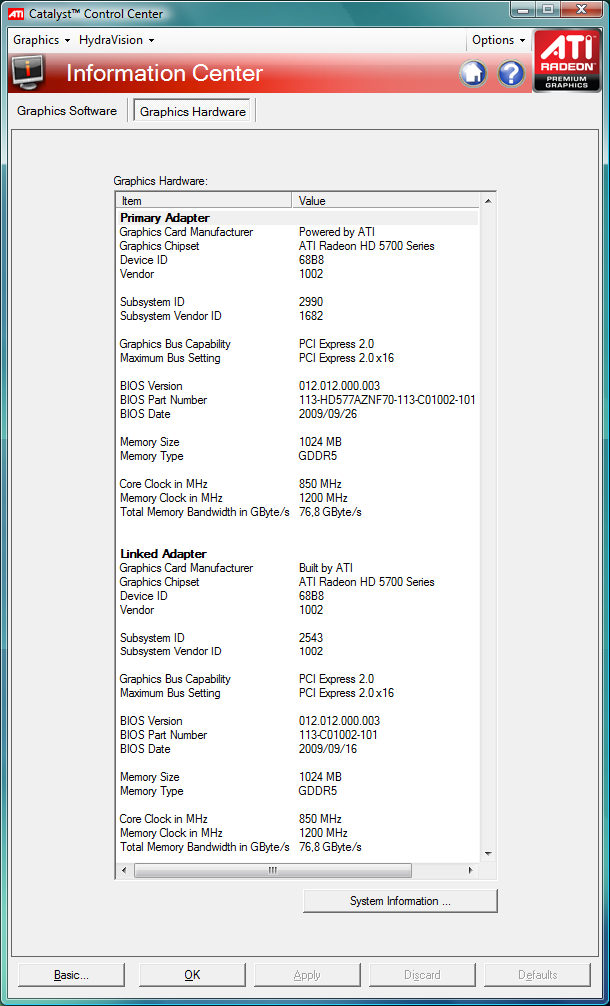This screenshot has width=610, height=1006.
Task: Open the HydraVision dropdown menu
Action: [117, 40]
